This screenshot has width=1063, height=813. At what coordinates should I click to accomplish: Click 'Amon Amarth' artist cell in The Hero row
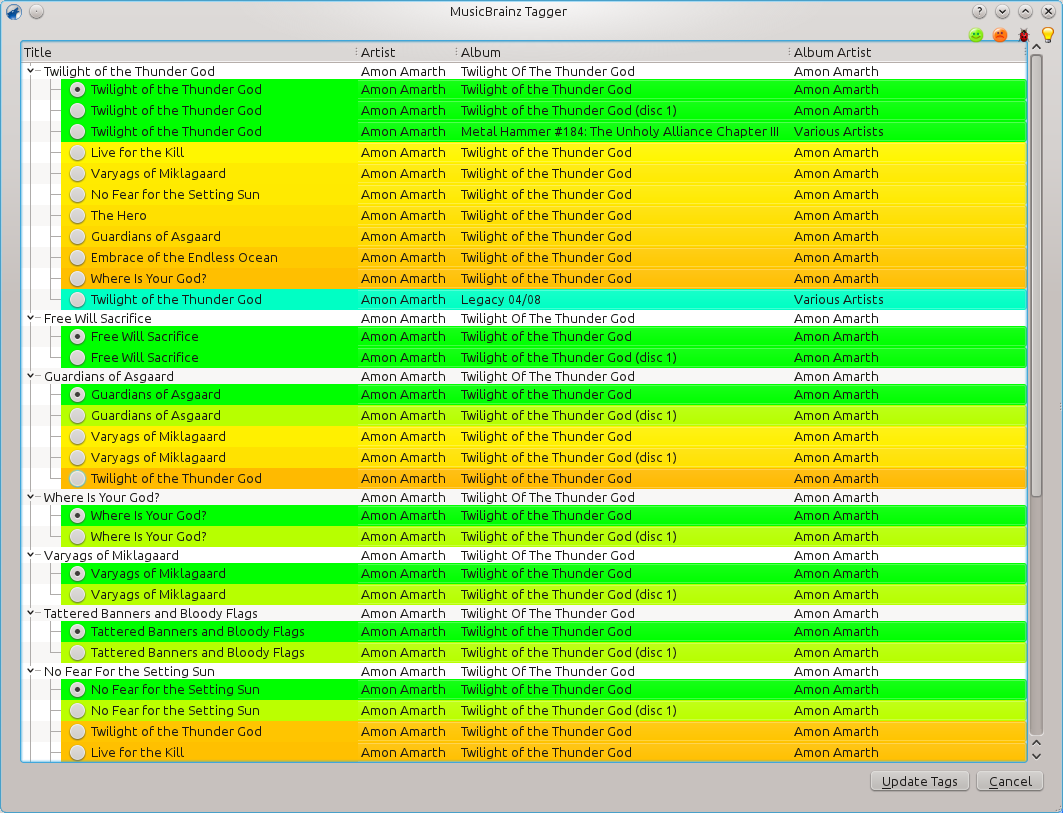click(x=403, y=216)
